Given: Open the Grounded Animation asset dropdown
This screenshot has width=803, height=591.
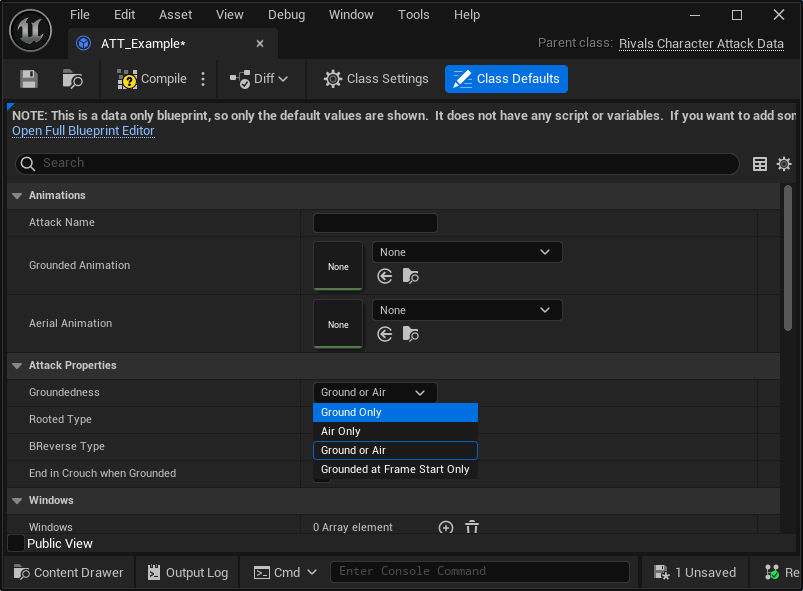Looking at the screenshot, I should tap(467, 252).
